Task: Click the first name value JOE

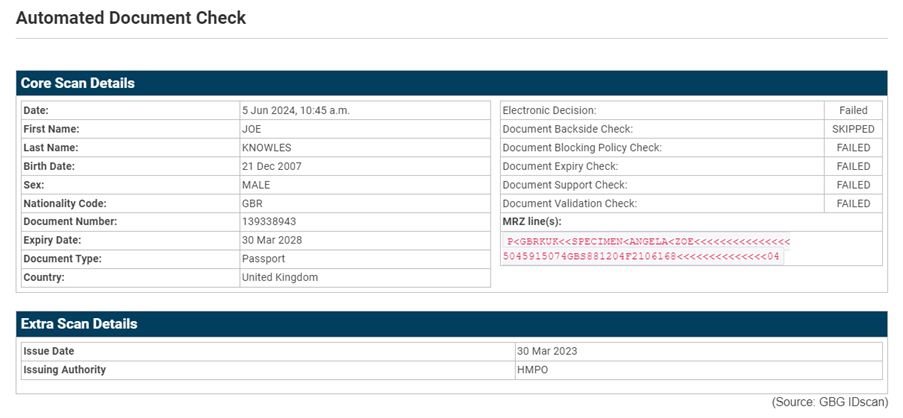Action: pos(252,129)
